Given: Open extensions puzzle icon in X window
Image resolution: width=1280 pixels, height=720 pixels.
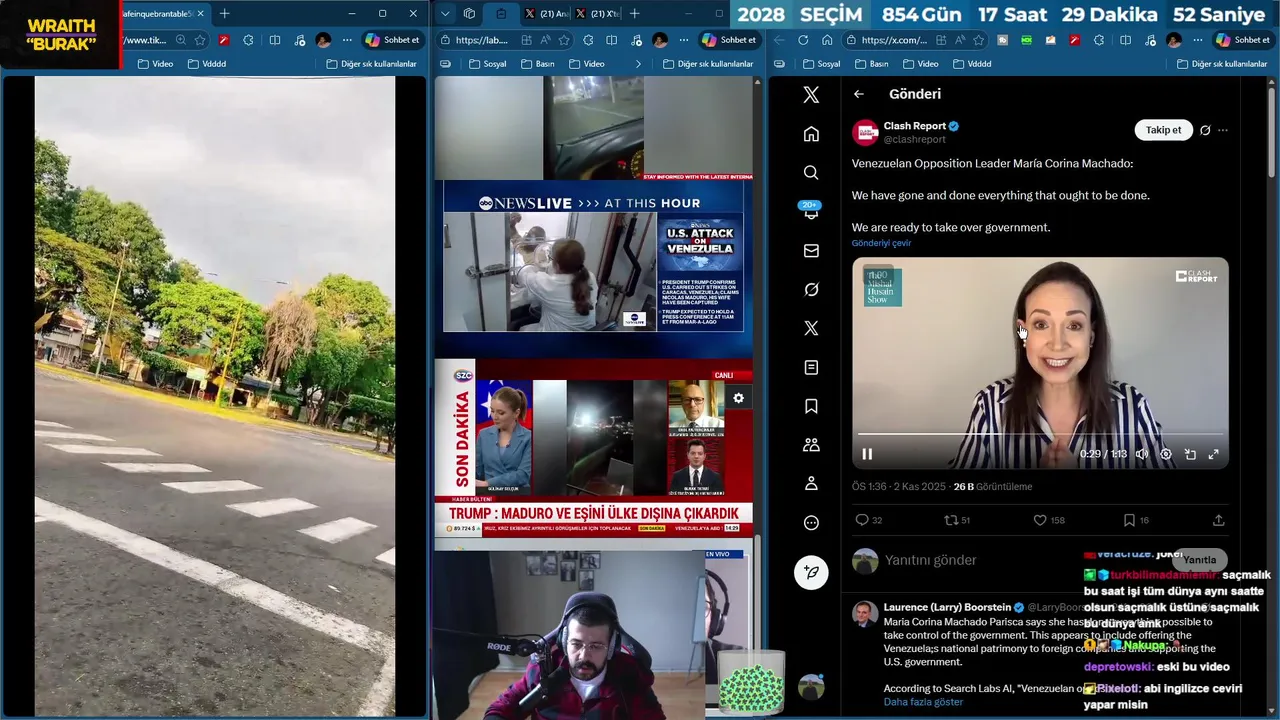Looking at the screenshot, I should [1099, 40].
